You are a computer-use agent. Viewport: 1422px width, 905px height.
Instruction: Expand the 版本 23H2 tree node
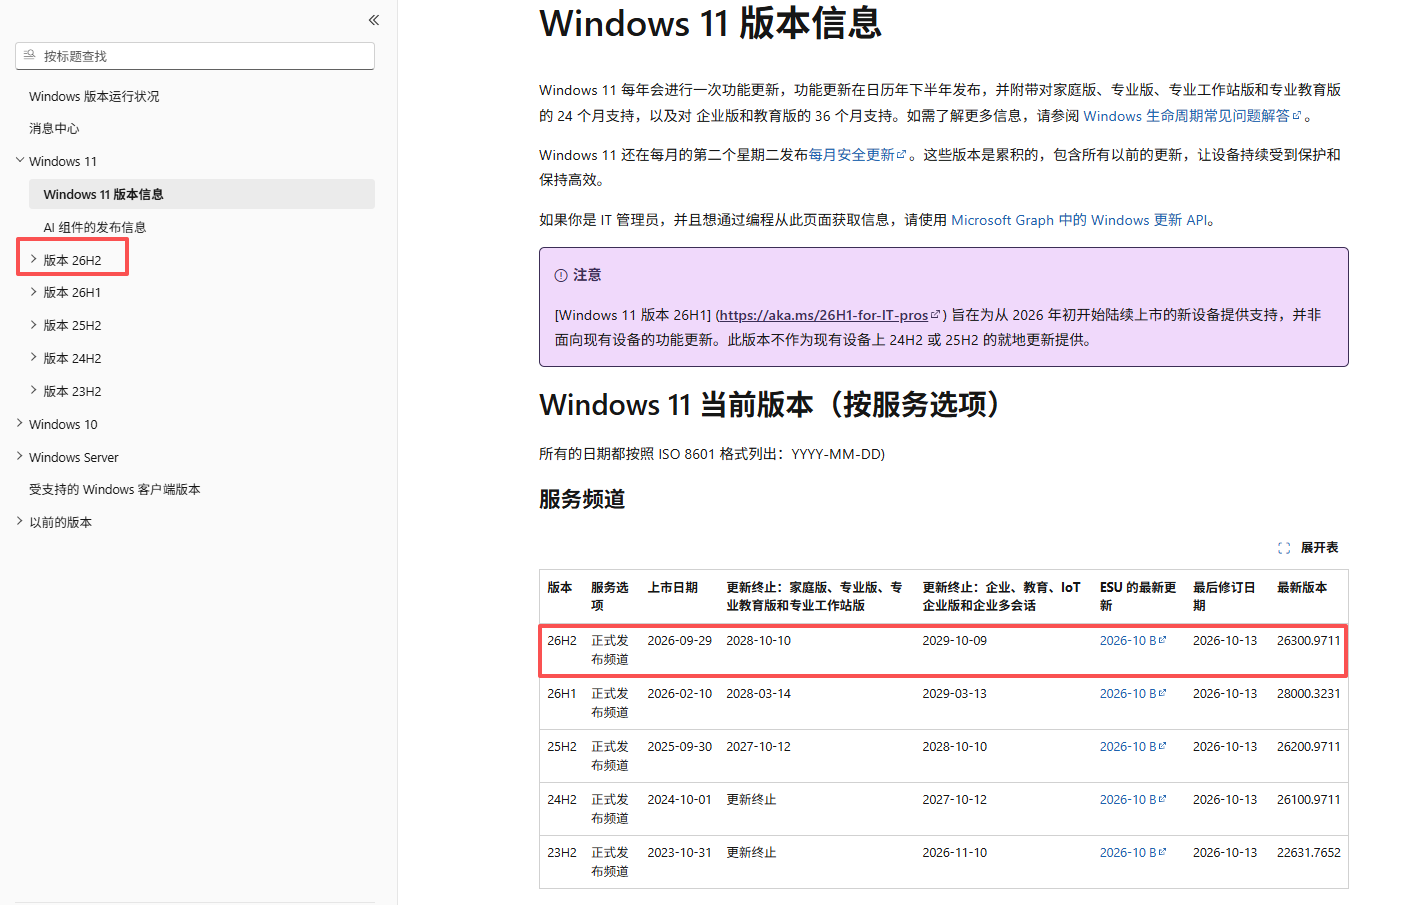click(x=33, y=391)
